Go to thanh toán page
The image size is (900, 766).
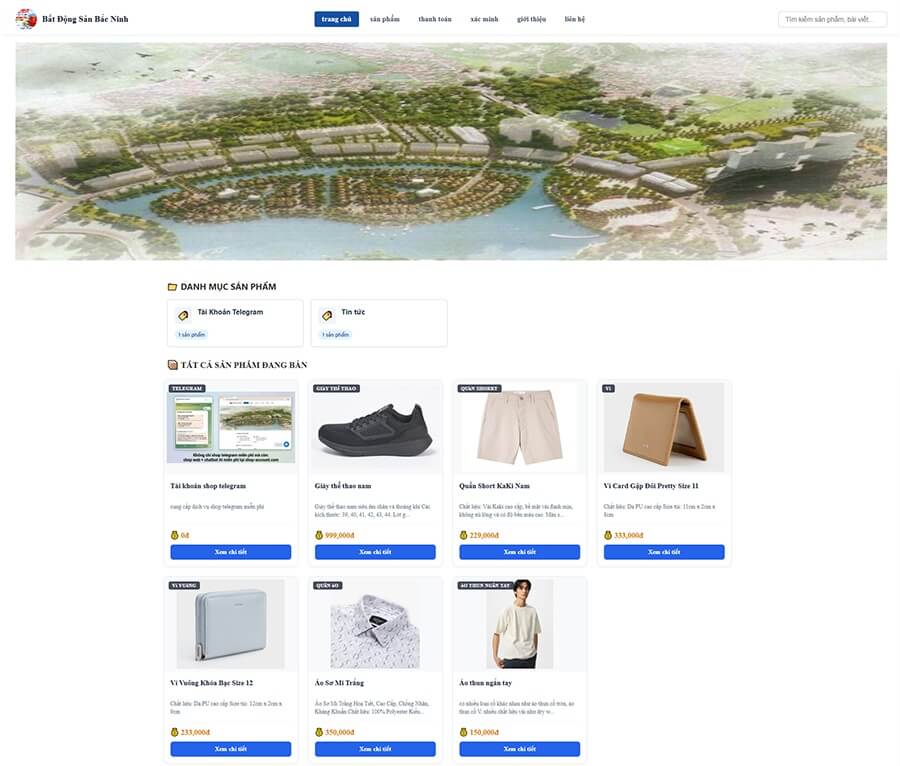click(435, 19)
